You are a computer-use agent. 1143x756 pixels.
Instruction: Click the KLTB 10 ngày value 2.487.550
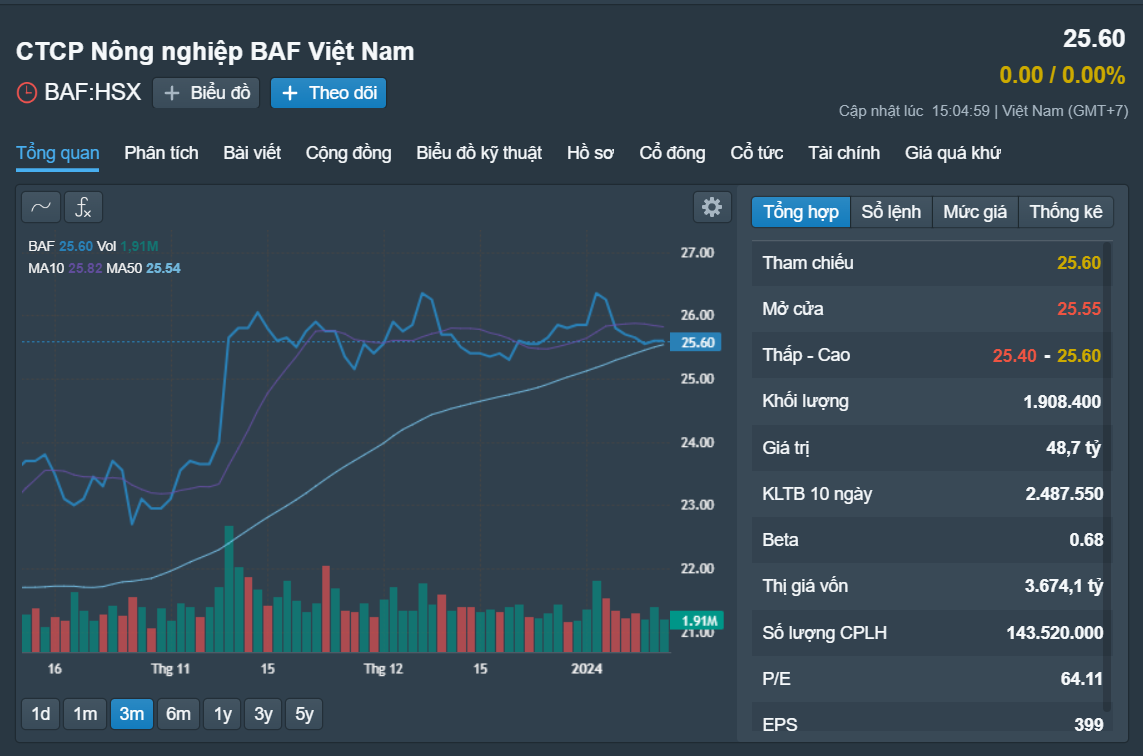[x=1064, y=494]
